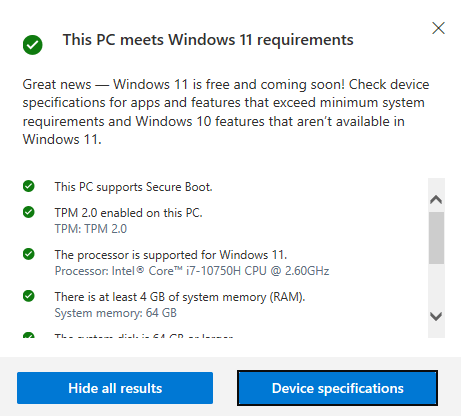Image resolution: width=461 pixels, height=416 pixels.
Task: Click the 'TPM: TPM 2.0' detail text
Action: tap(91, 229)
